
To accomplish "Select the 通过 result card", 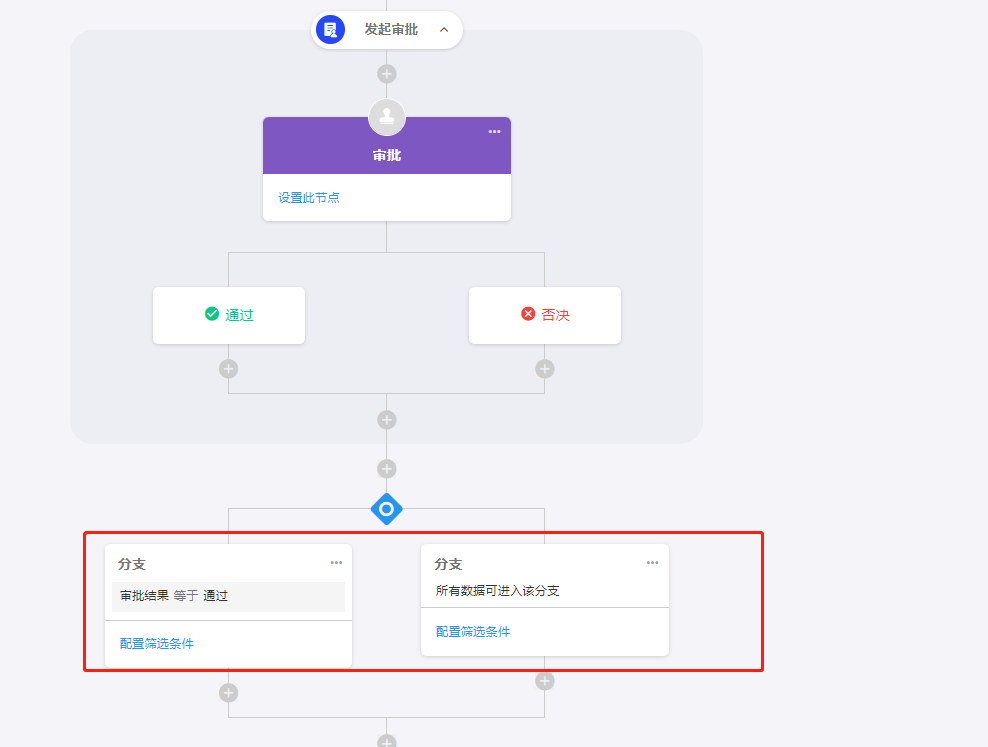I will tap(229, 316).
